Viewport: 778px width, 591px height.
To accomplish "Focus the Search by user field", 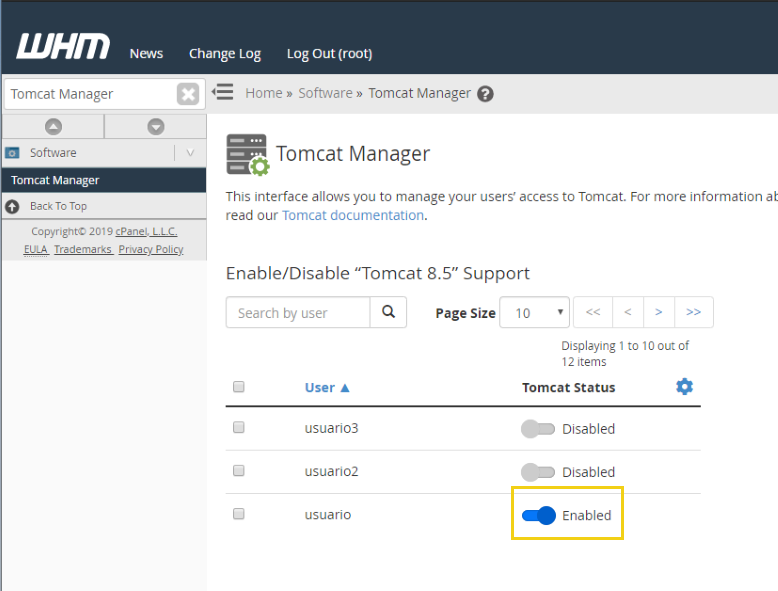I will coord(298,313).
